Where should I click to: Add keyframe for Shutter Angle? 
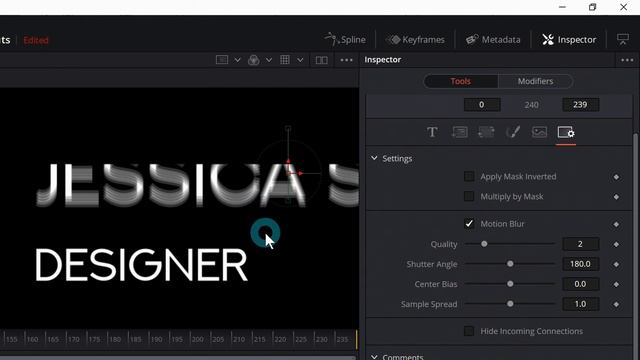[616, 264]
